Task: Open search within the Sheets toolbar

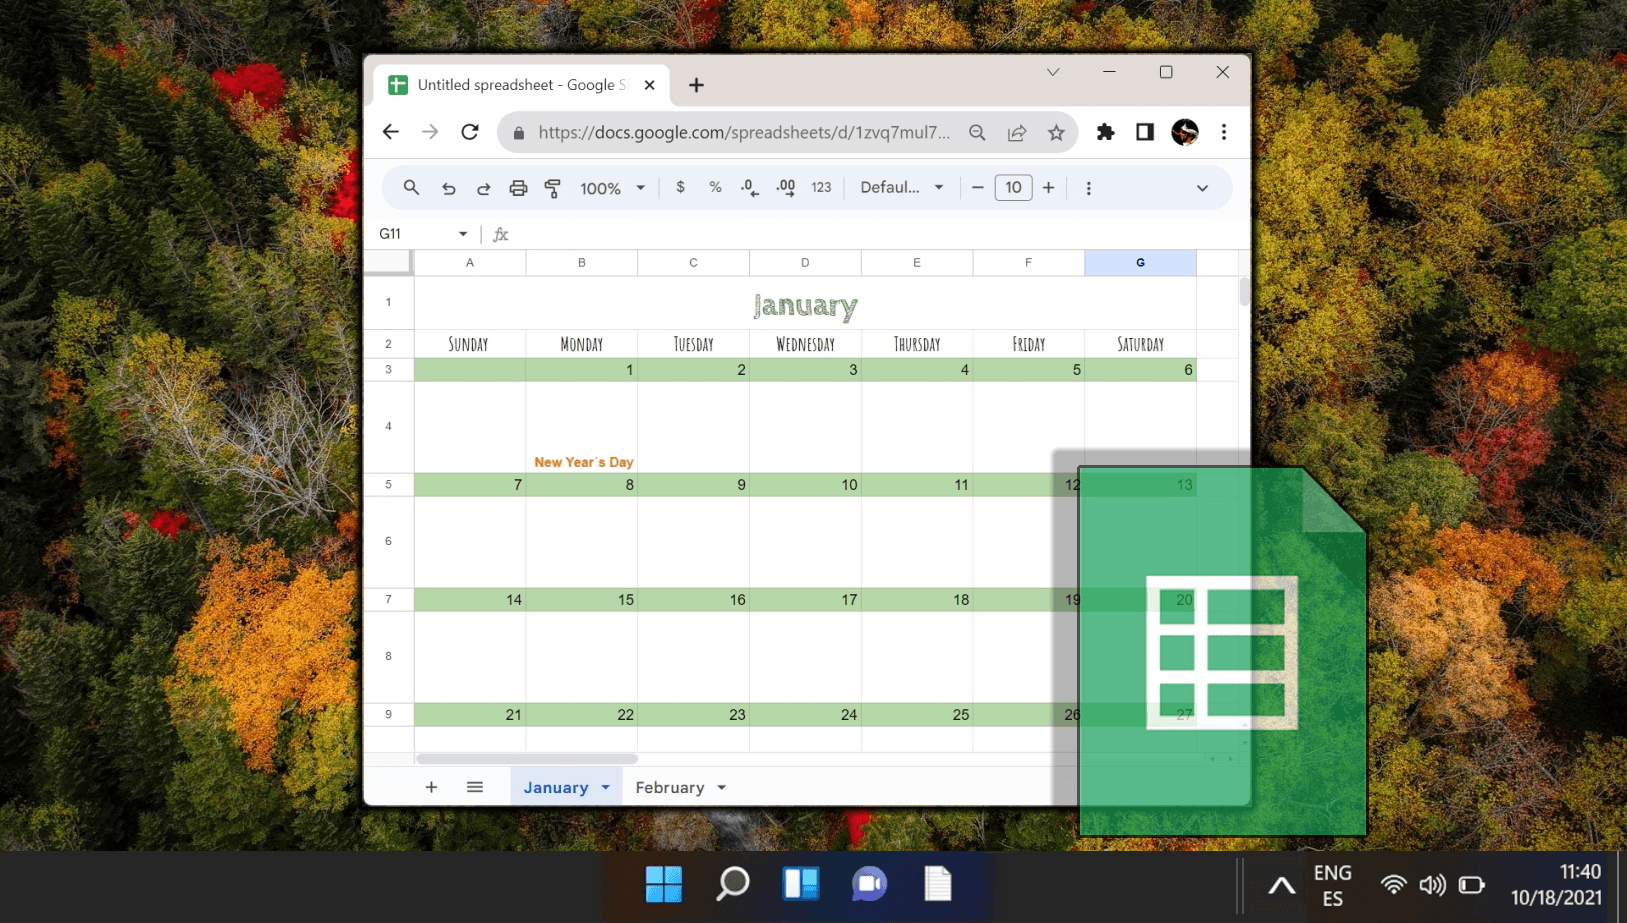Action: (411, 188)
